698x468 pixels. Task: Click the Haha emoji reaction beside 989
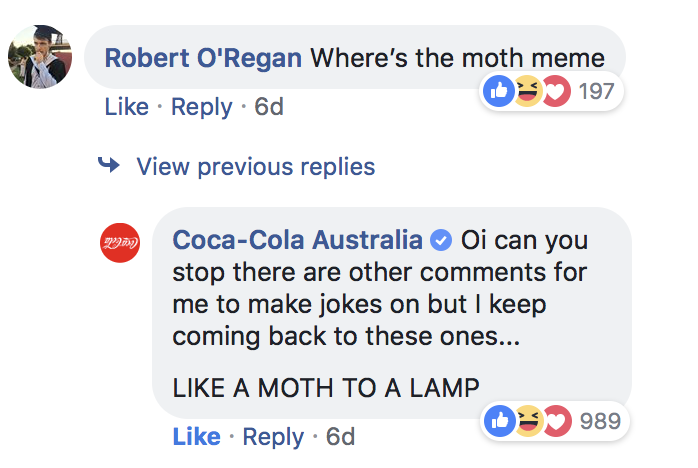click(527, 421)
